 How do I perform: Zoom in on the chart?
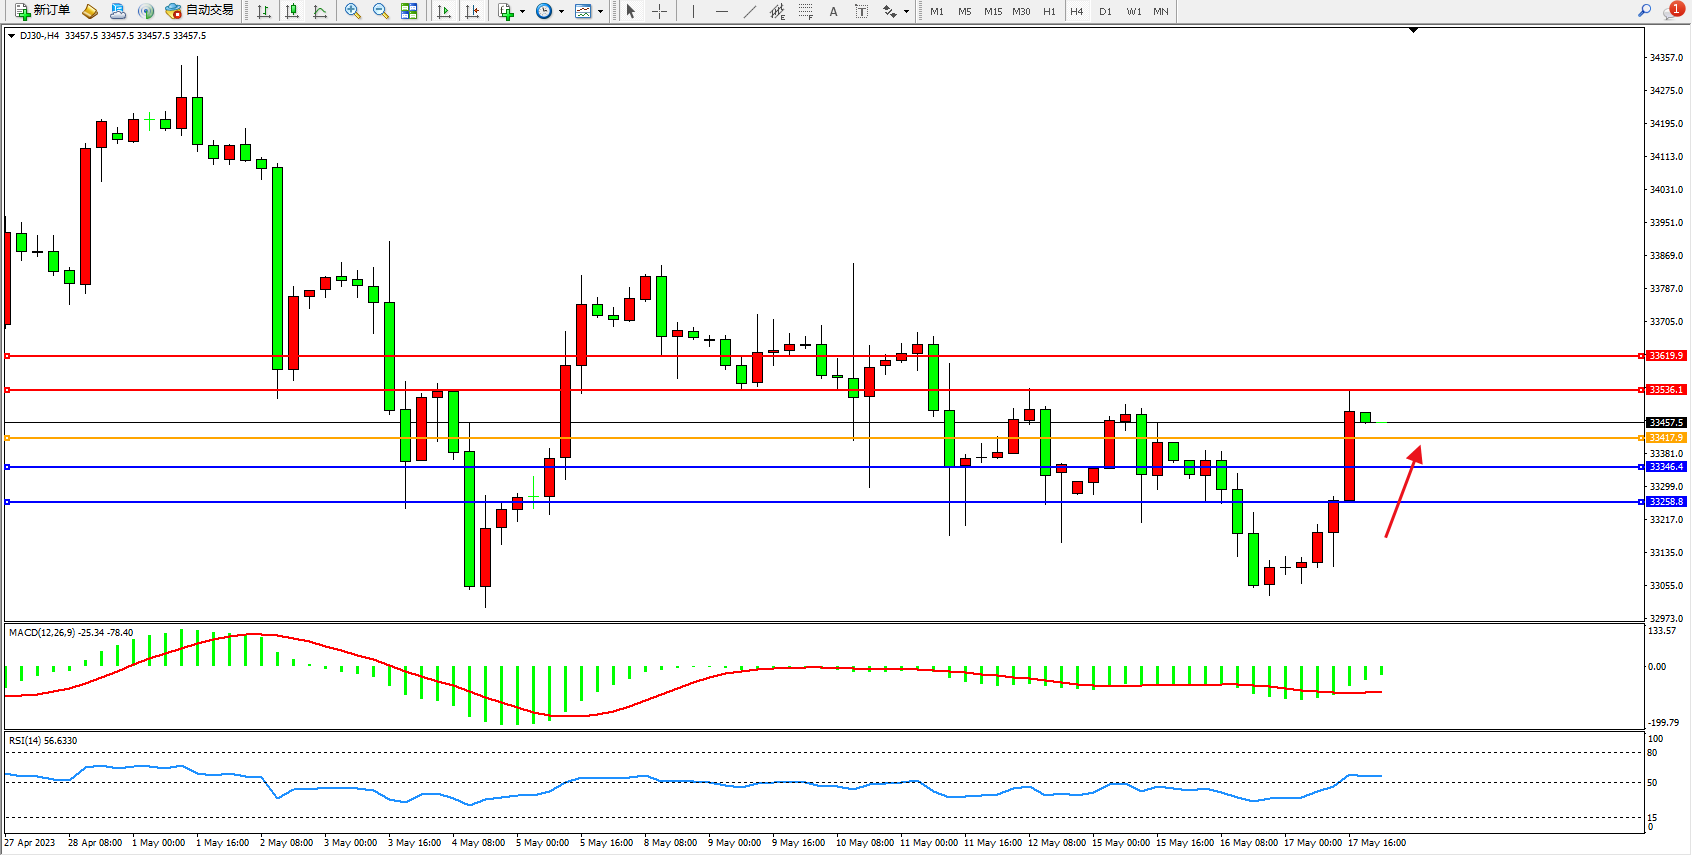353,11
